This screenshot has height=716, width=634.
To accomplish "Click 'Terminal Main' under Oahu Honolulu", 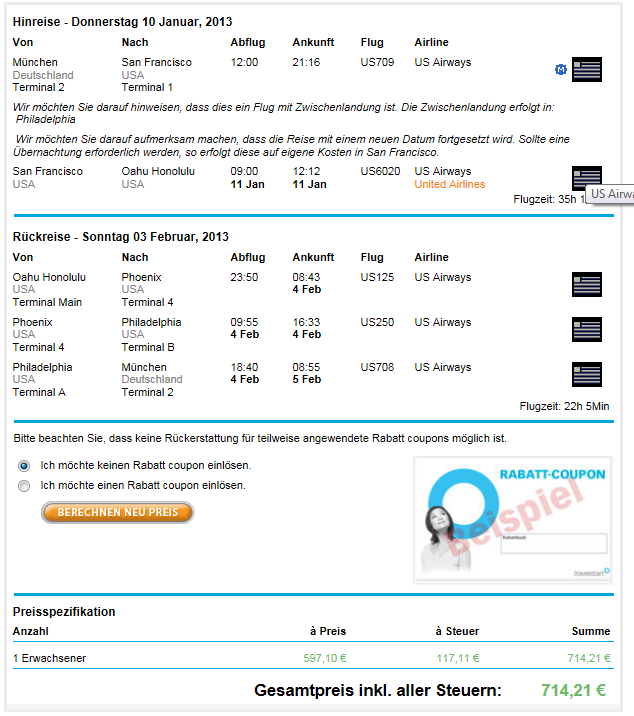I will click(x=47, y=302).
